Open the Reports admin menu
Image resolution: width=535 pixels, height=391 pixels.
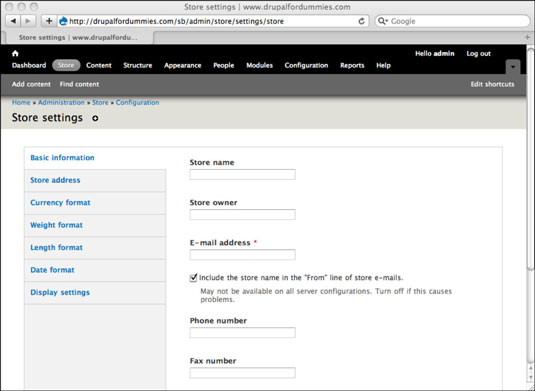(352, 65)
